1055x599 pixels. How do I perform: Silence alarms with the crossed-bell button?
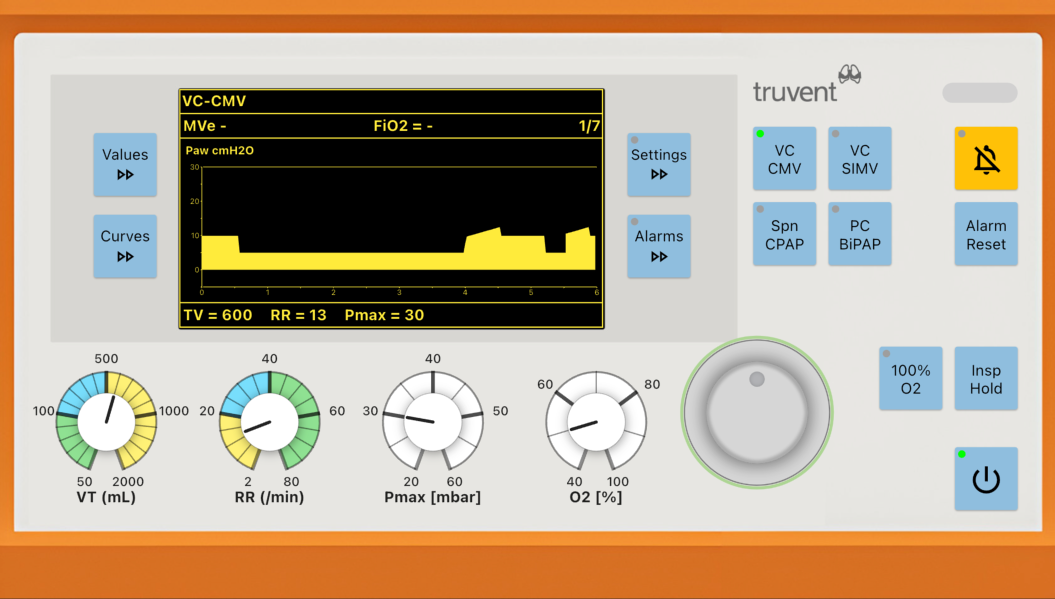(x=986, y=158)
